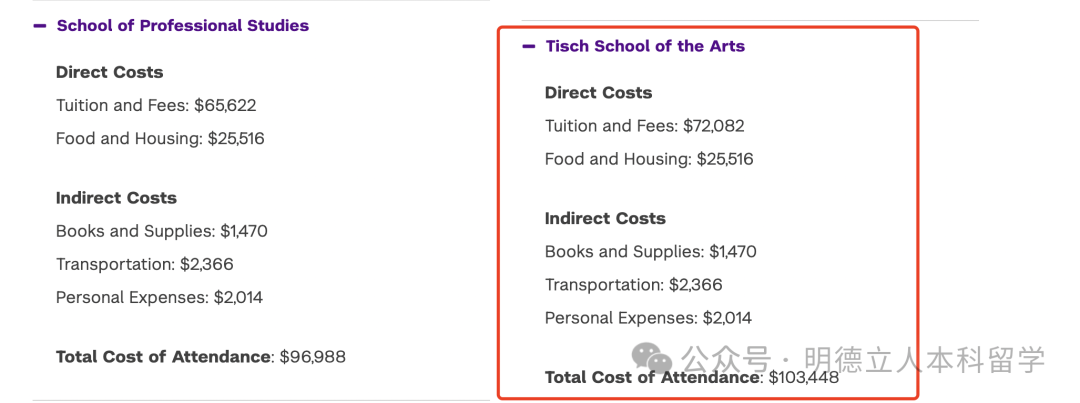This screenshot has width=1080, height=403.
Task: Collapse the School of Professional Studies minus icon
Action: click(x=40, y=26)
